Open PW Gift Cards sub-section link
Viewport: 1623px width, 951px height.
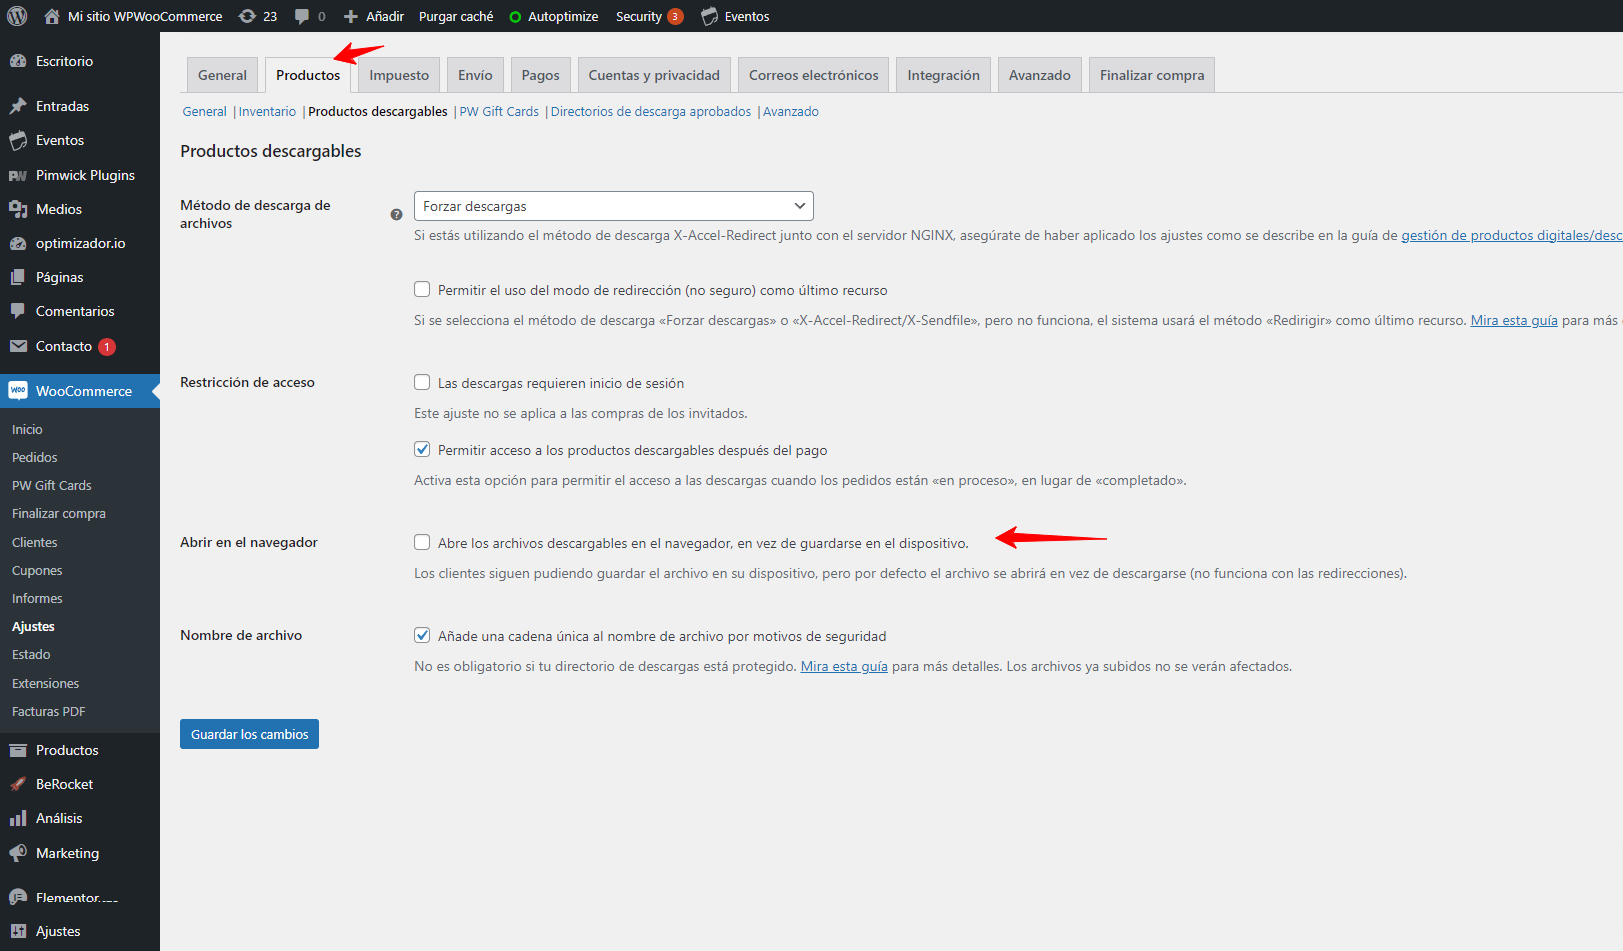pos(499,112)
